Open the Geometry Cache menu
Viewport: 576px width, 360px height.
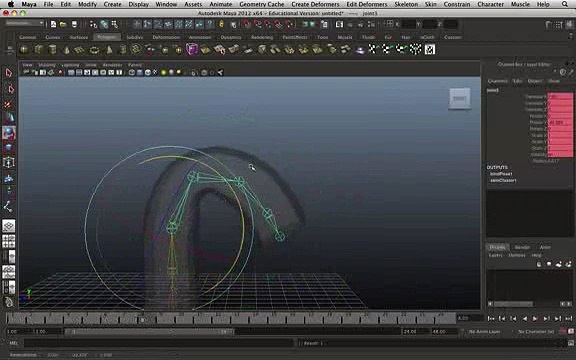tap(262, 4)
